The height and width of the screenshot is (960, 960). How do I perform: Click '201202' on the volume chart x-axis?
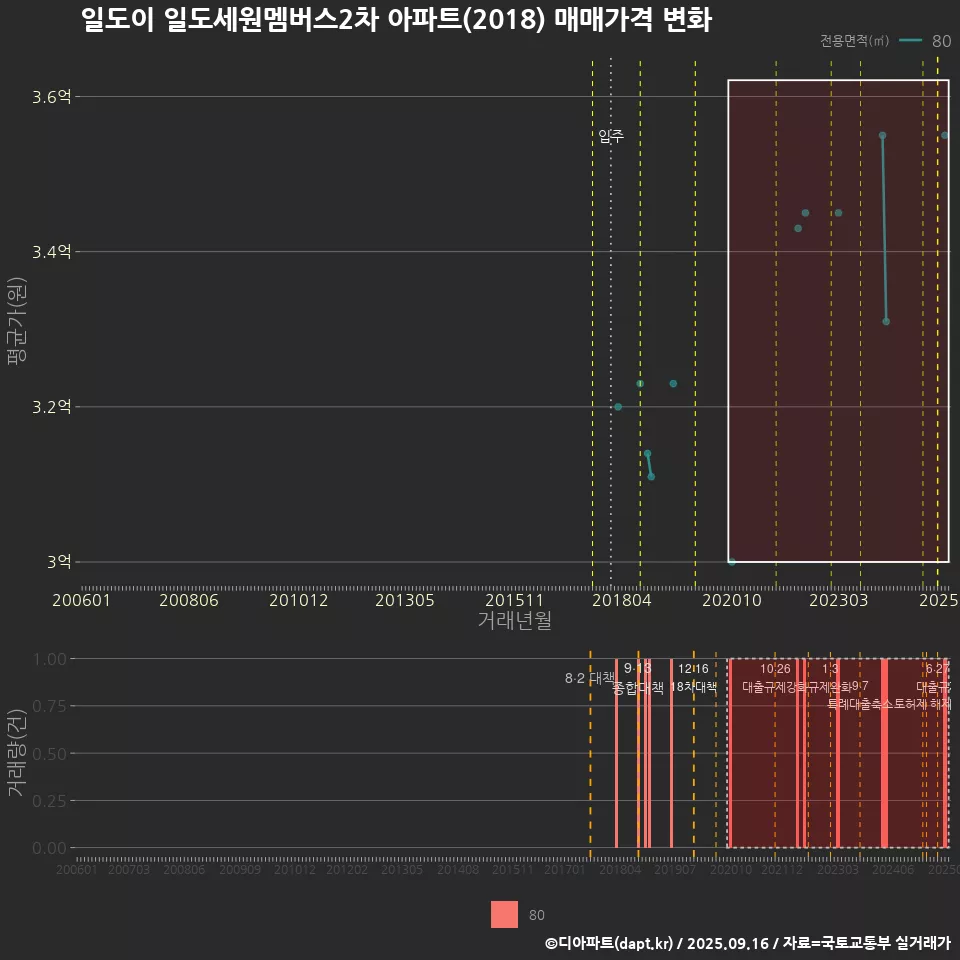[347, 869]
